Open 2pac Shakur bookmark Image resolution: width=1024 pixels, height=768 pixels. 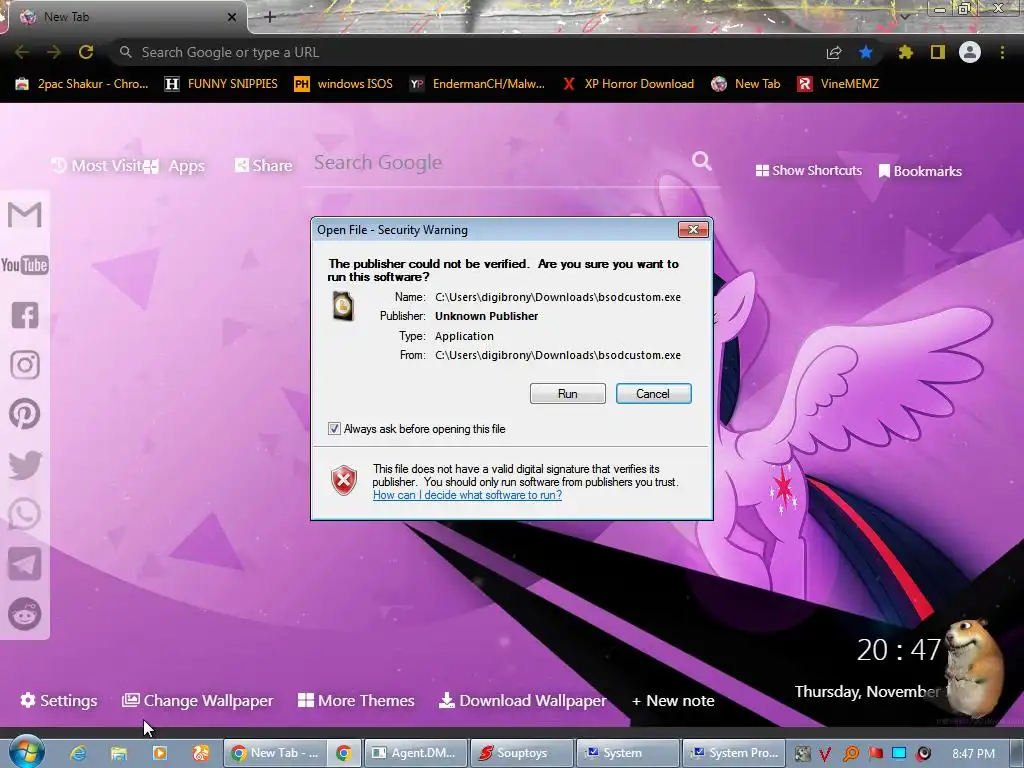(82, 84)
